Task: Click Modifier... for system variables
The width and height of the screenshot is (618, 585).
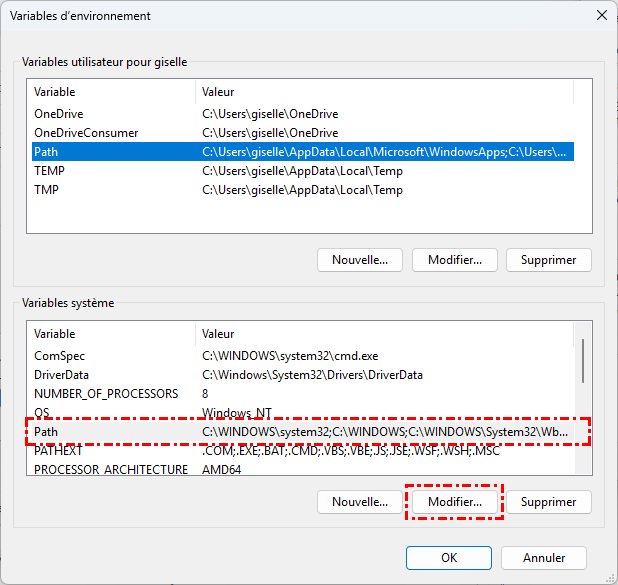Action: tap(454, 502)
